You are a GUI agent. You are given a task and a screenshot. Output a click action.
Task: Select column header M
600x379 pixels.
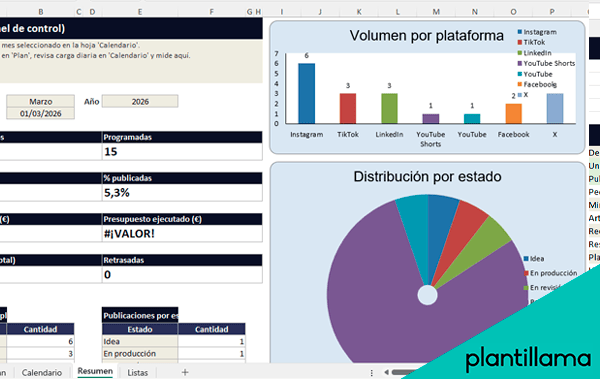click(436, 12)
